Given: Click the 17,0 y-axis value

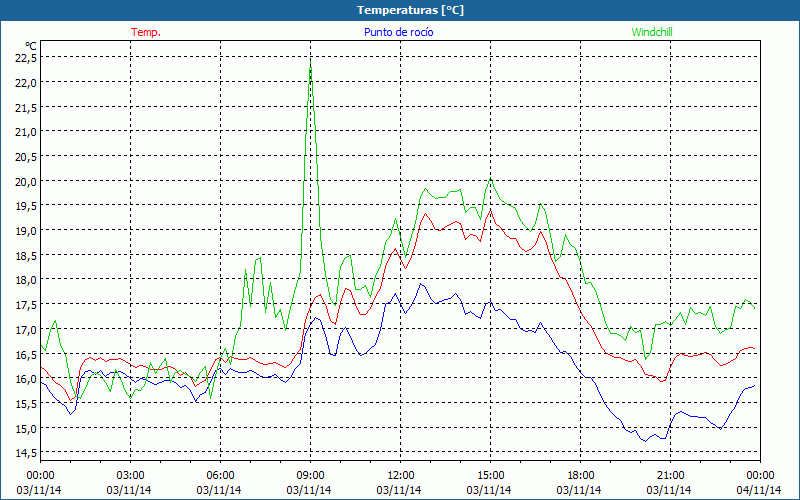Looking at the screenshot, I should tap(26, 329).
